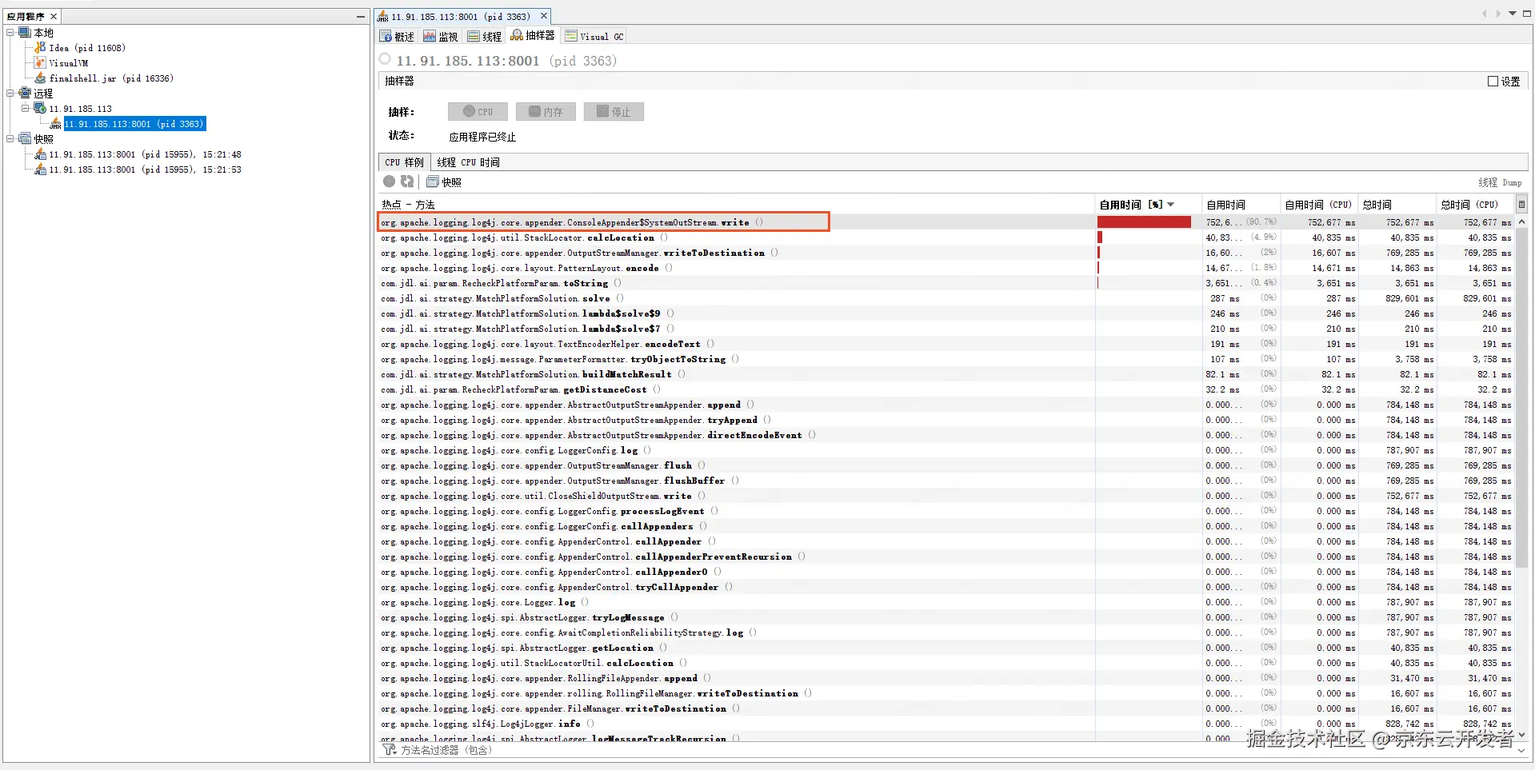Viewport: 1535px width, 770px height.
Task: Switch to the 概述 tab
Action: [x=397, y=36]
